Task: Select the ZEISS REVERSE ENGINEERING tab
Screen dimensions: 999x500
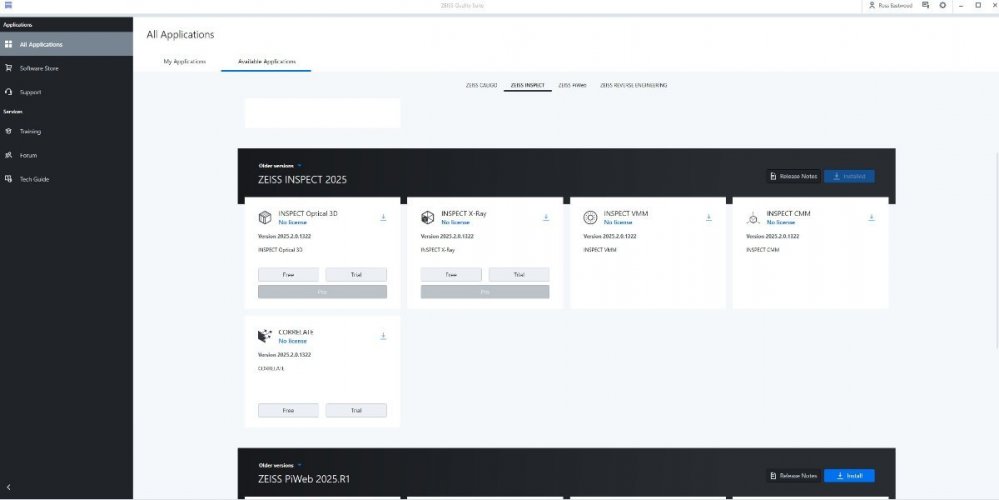Action: click(633, 85)
